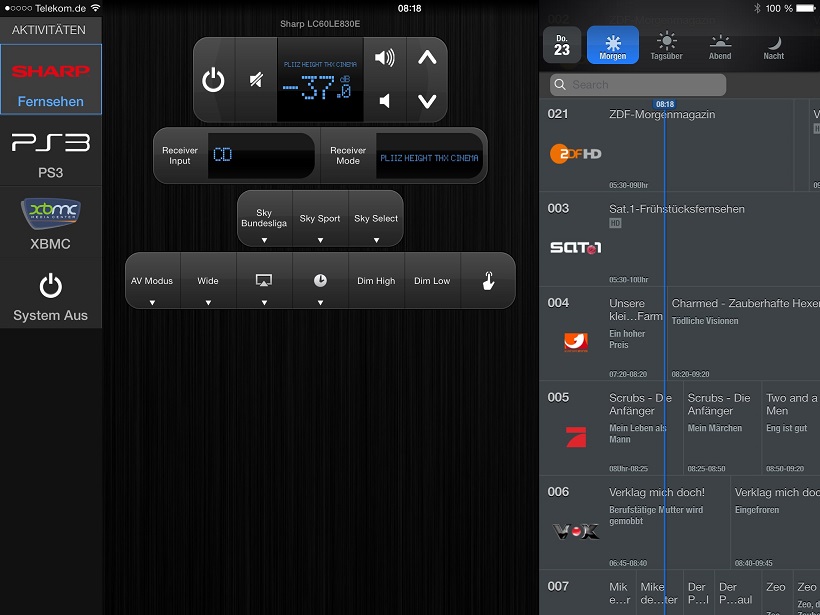The width and height of the screenshot is (820, 615).
Task: Turn everything off with System Aus
Action: coord(51,295)
